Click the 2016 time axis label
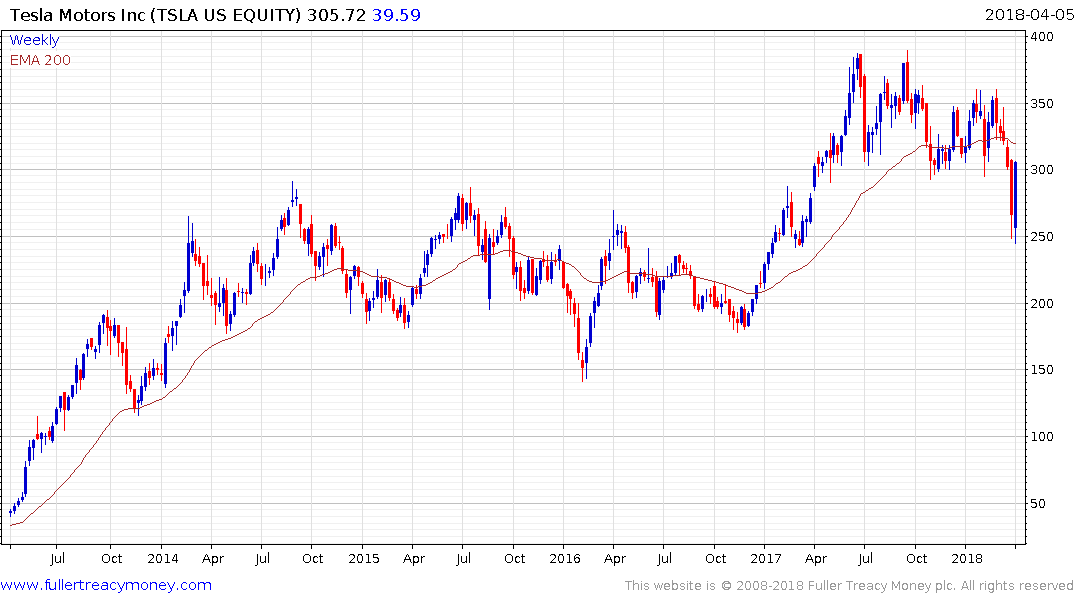 (x=565, y=559)
